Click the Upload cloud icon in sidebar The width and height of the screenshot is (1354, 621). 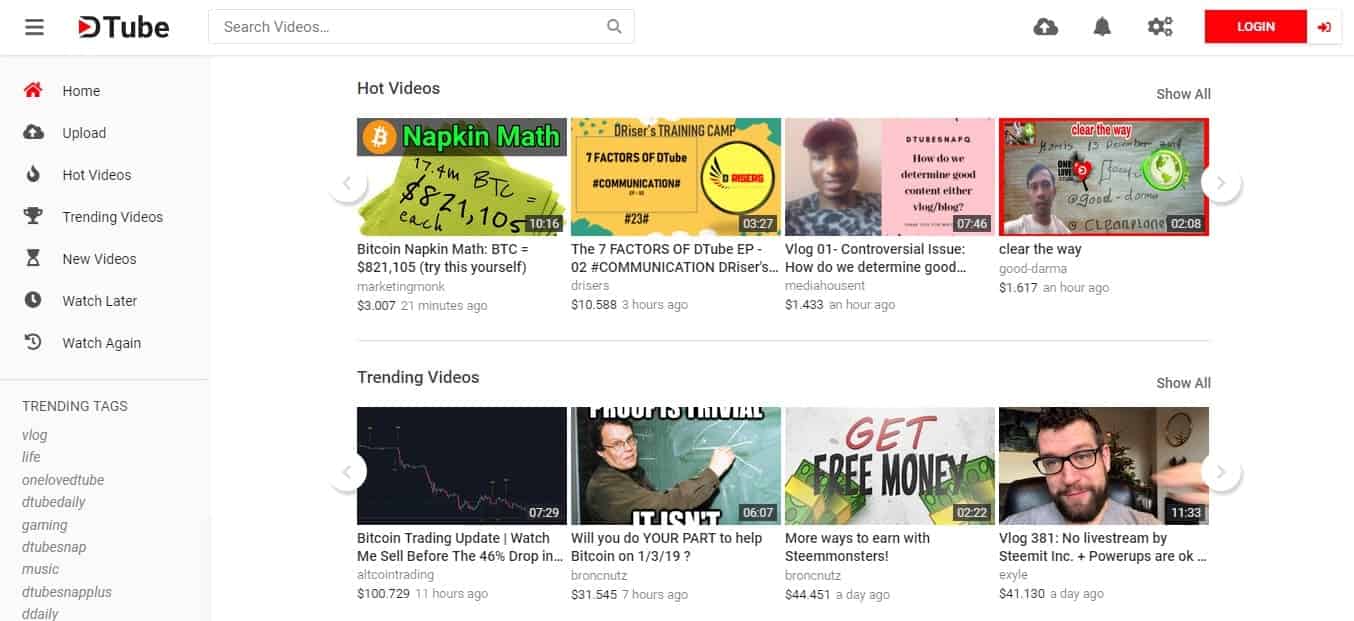[x=33, y=132]
